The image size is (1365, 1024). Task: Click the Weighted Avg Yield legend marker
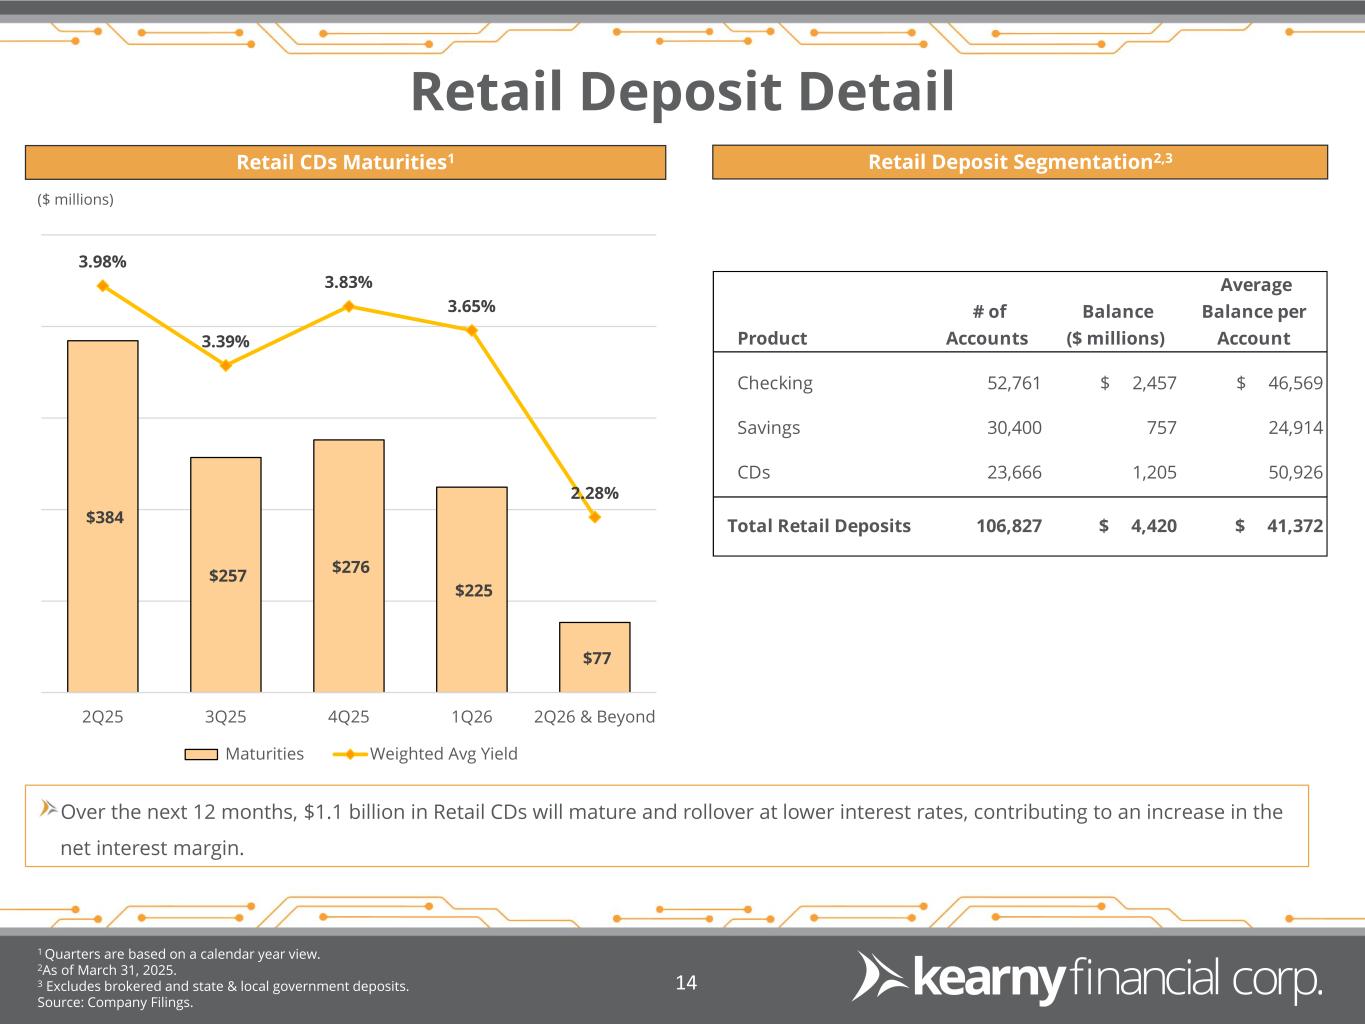coord(350,754)
